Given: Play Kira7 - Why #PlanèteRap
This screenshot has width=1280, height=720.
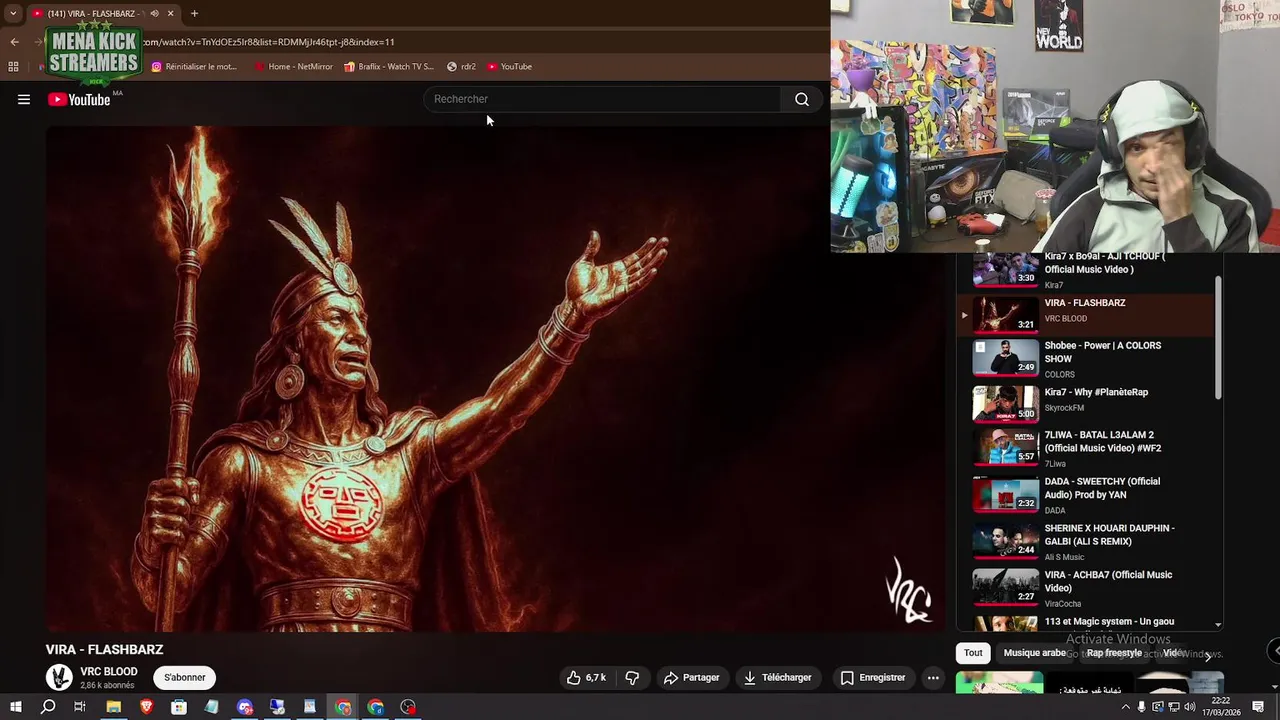Looking at the screenshot, I should click(1086, 404).
